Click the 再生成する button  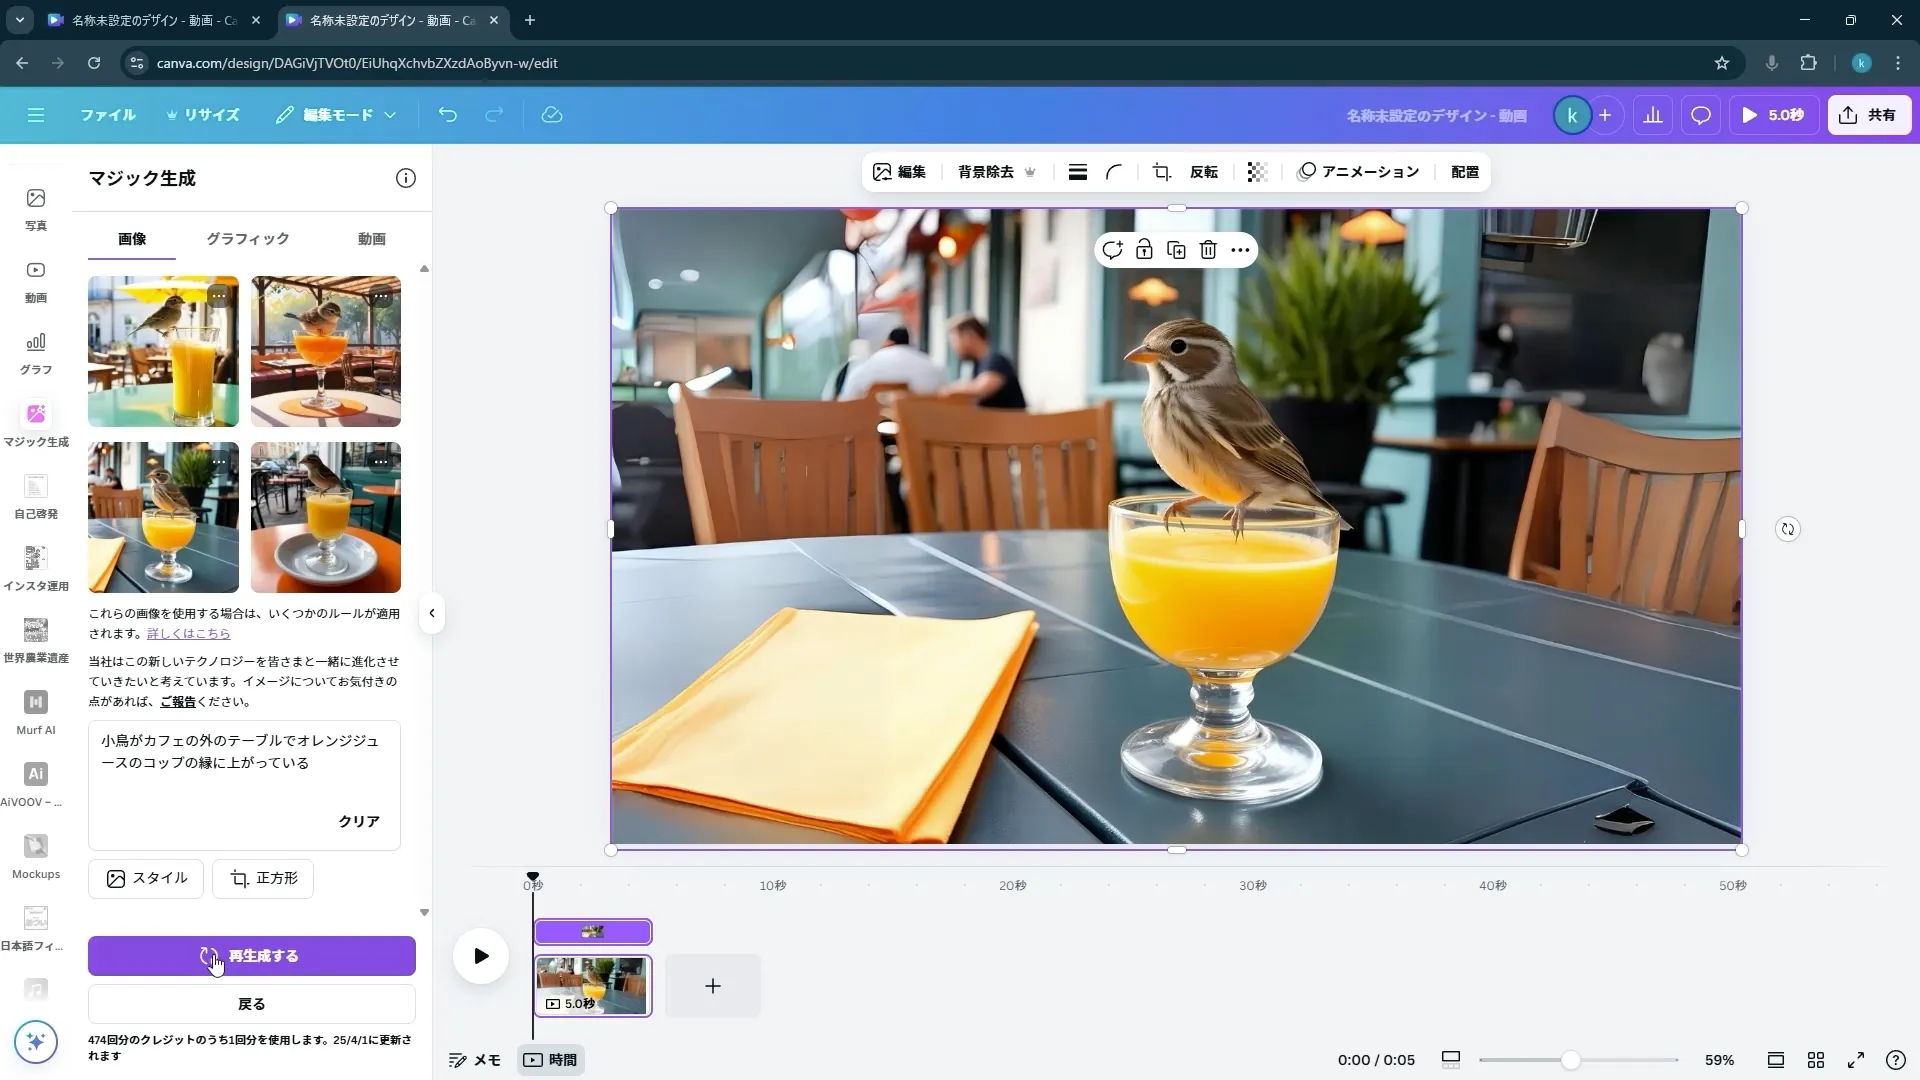[251, 956]
